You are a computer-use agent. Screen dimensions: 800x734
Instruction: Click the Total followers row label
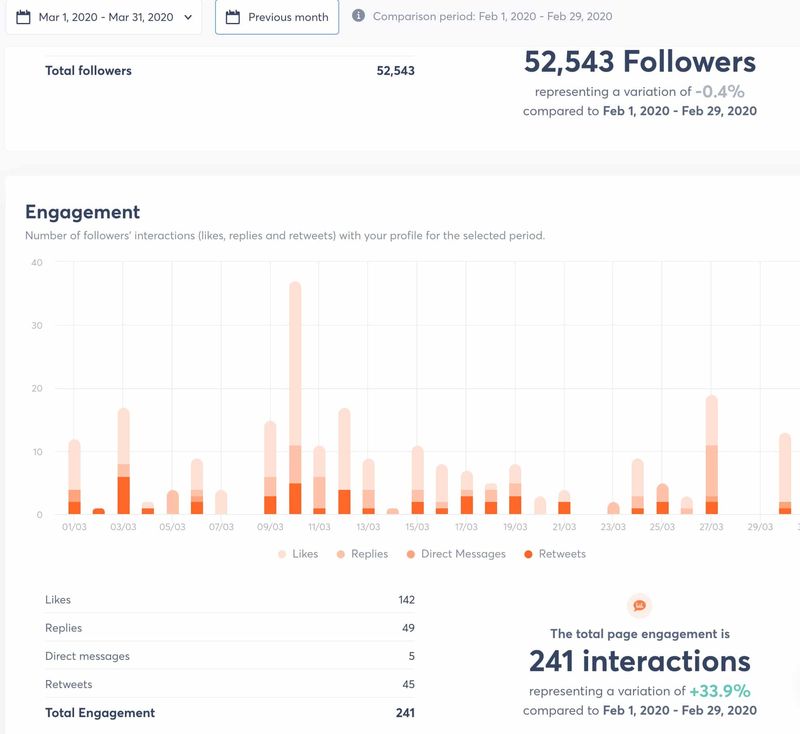coord(88,70)
